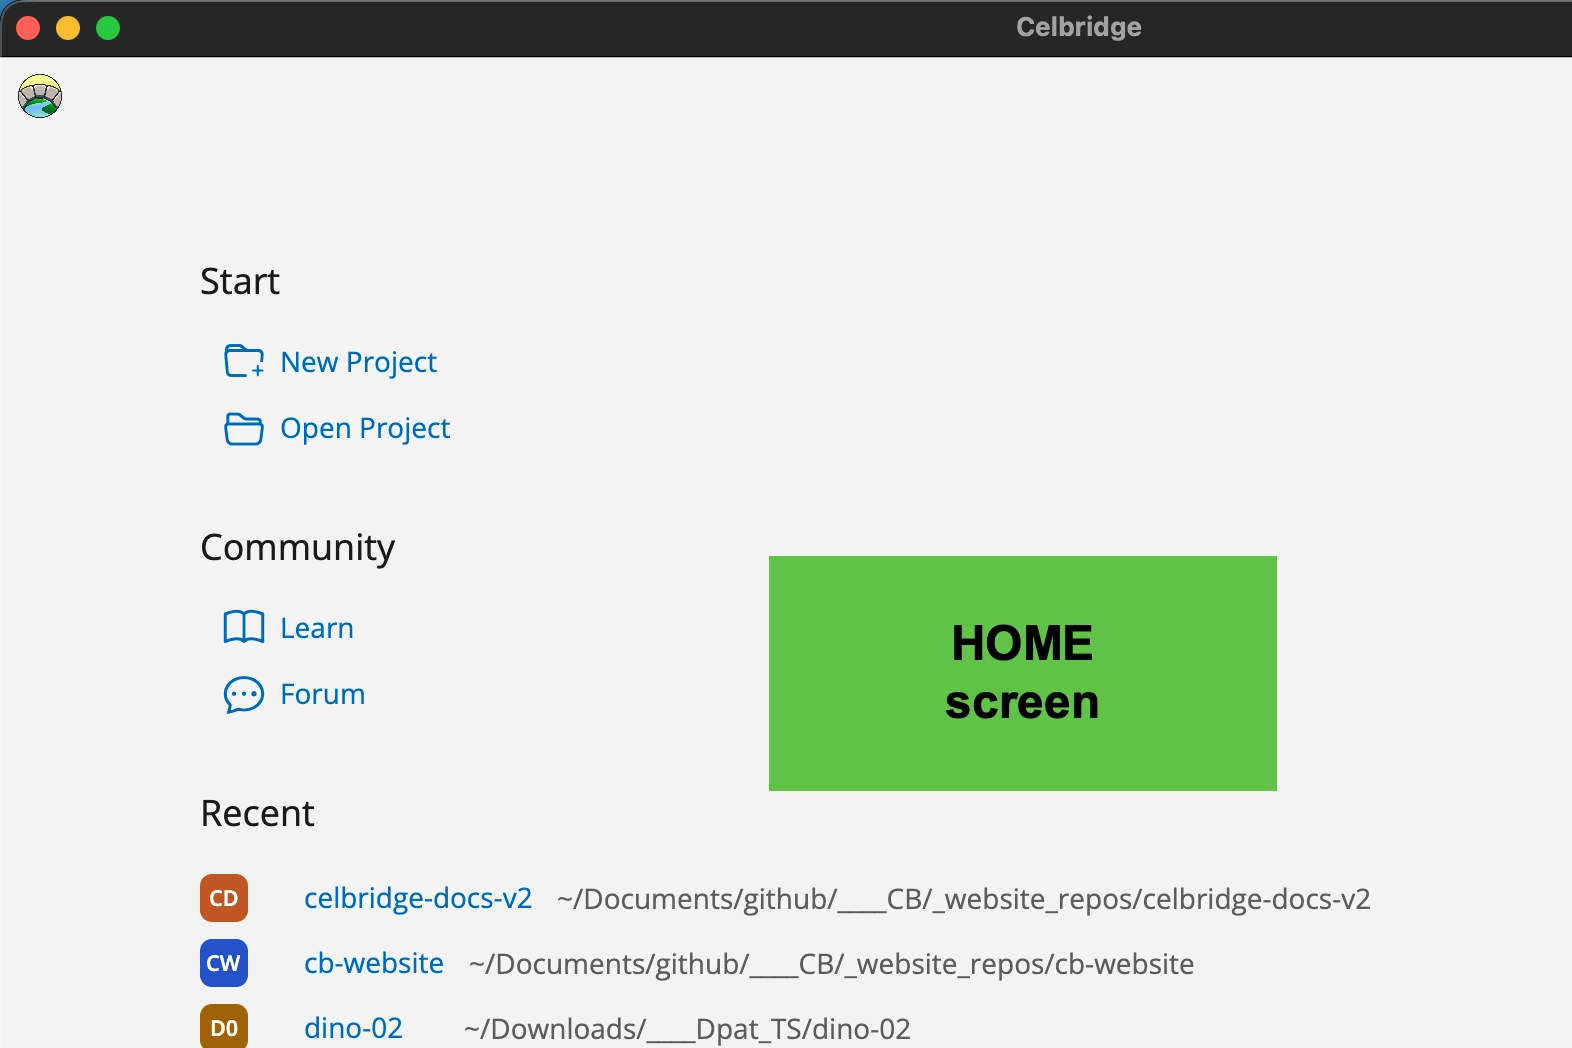
Task: Click the orange CD project badge
Action: (x=224, y=898)
